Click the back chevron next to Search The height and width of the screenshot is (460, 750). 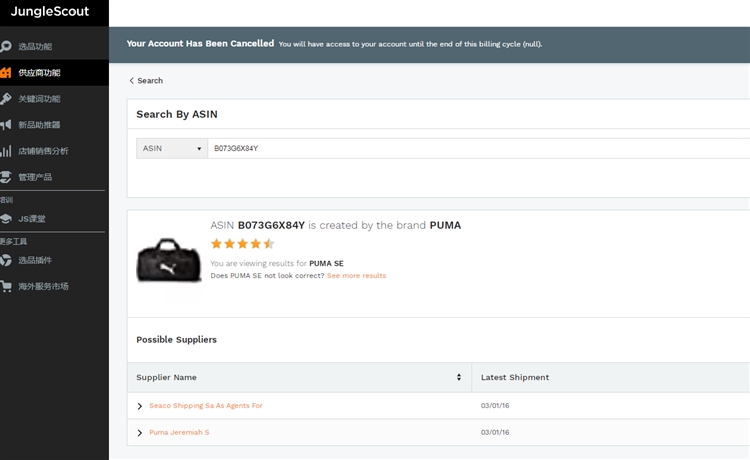pos(132,80)
